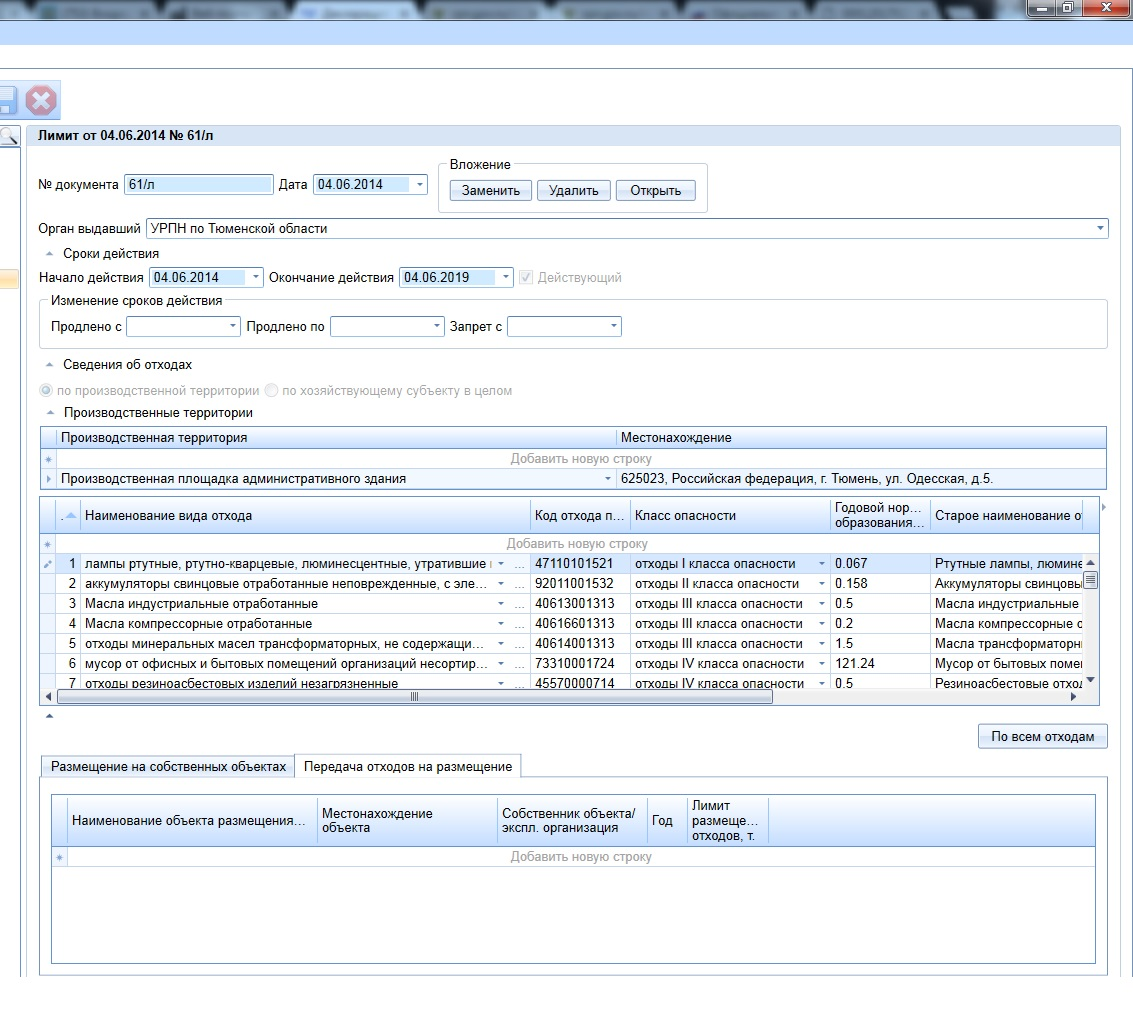Click the № документа input field
The width and height of the screenshot is (1133, 1025).
[198, 185]
